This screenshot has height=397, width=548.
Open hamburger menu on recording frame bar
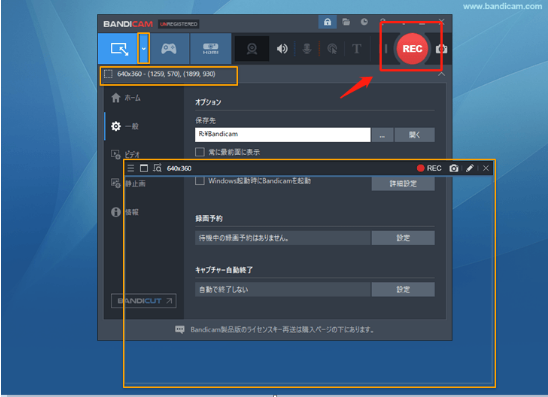tap(131, 168)
